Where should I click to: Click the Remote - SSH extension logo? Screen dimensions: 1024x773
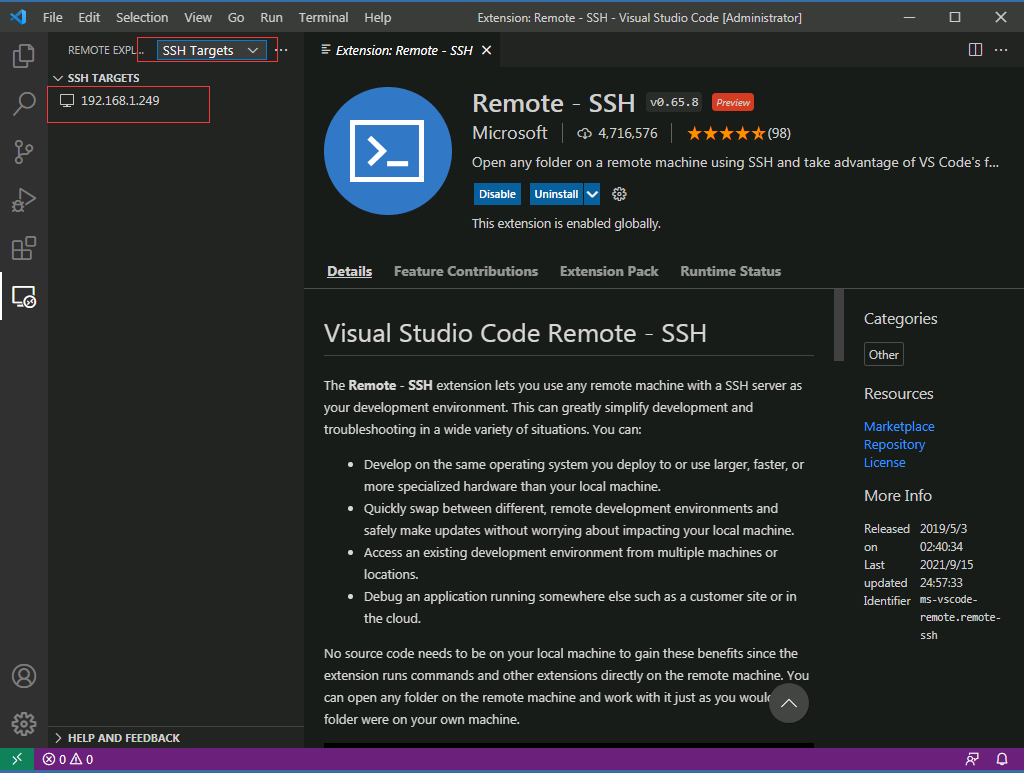388,151
